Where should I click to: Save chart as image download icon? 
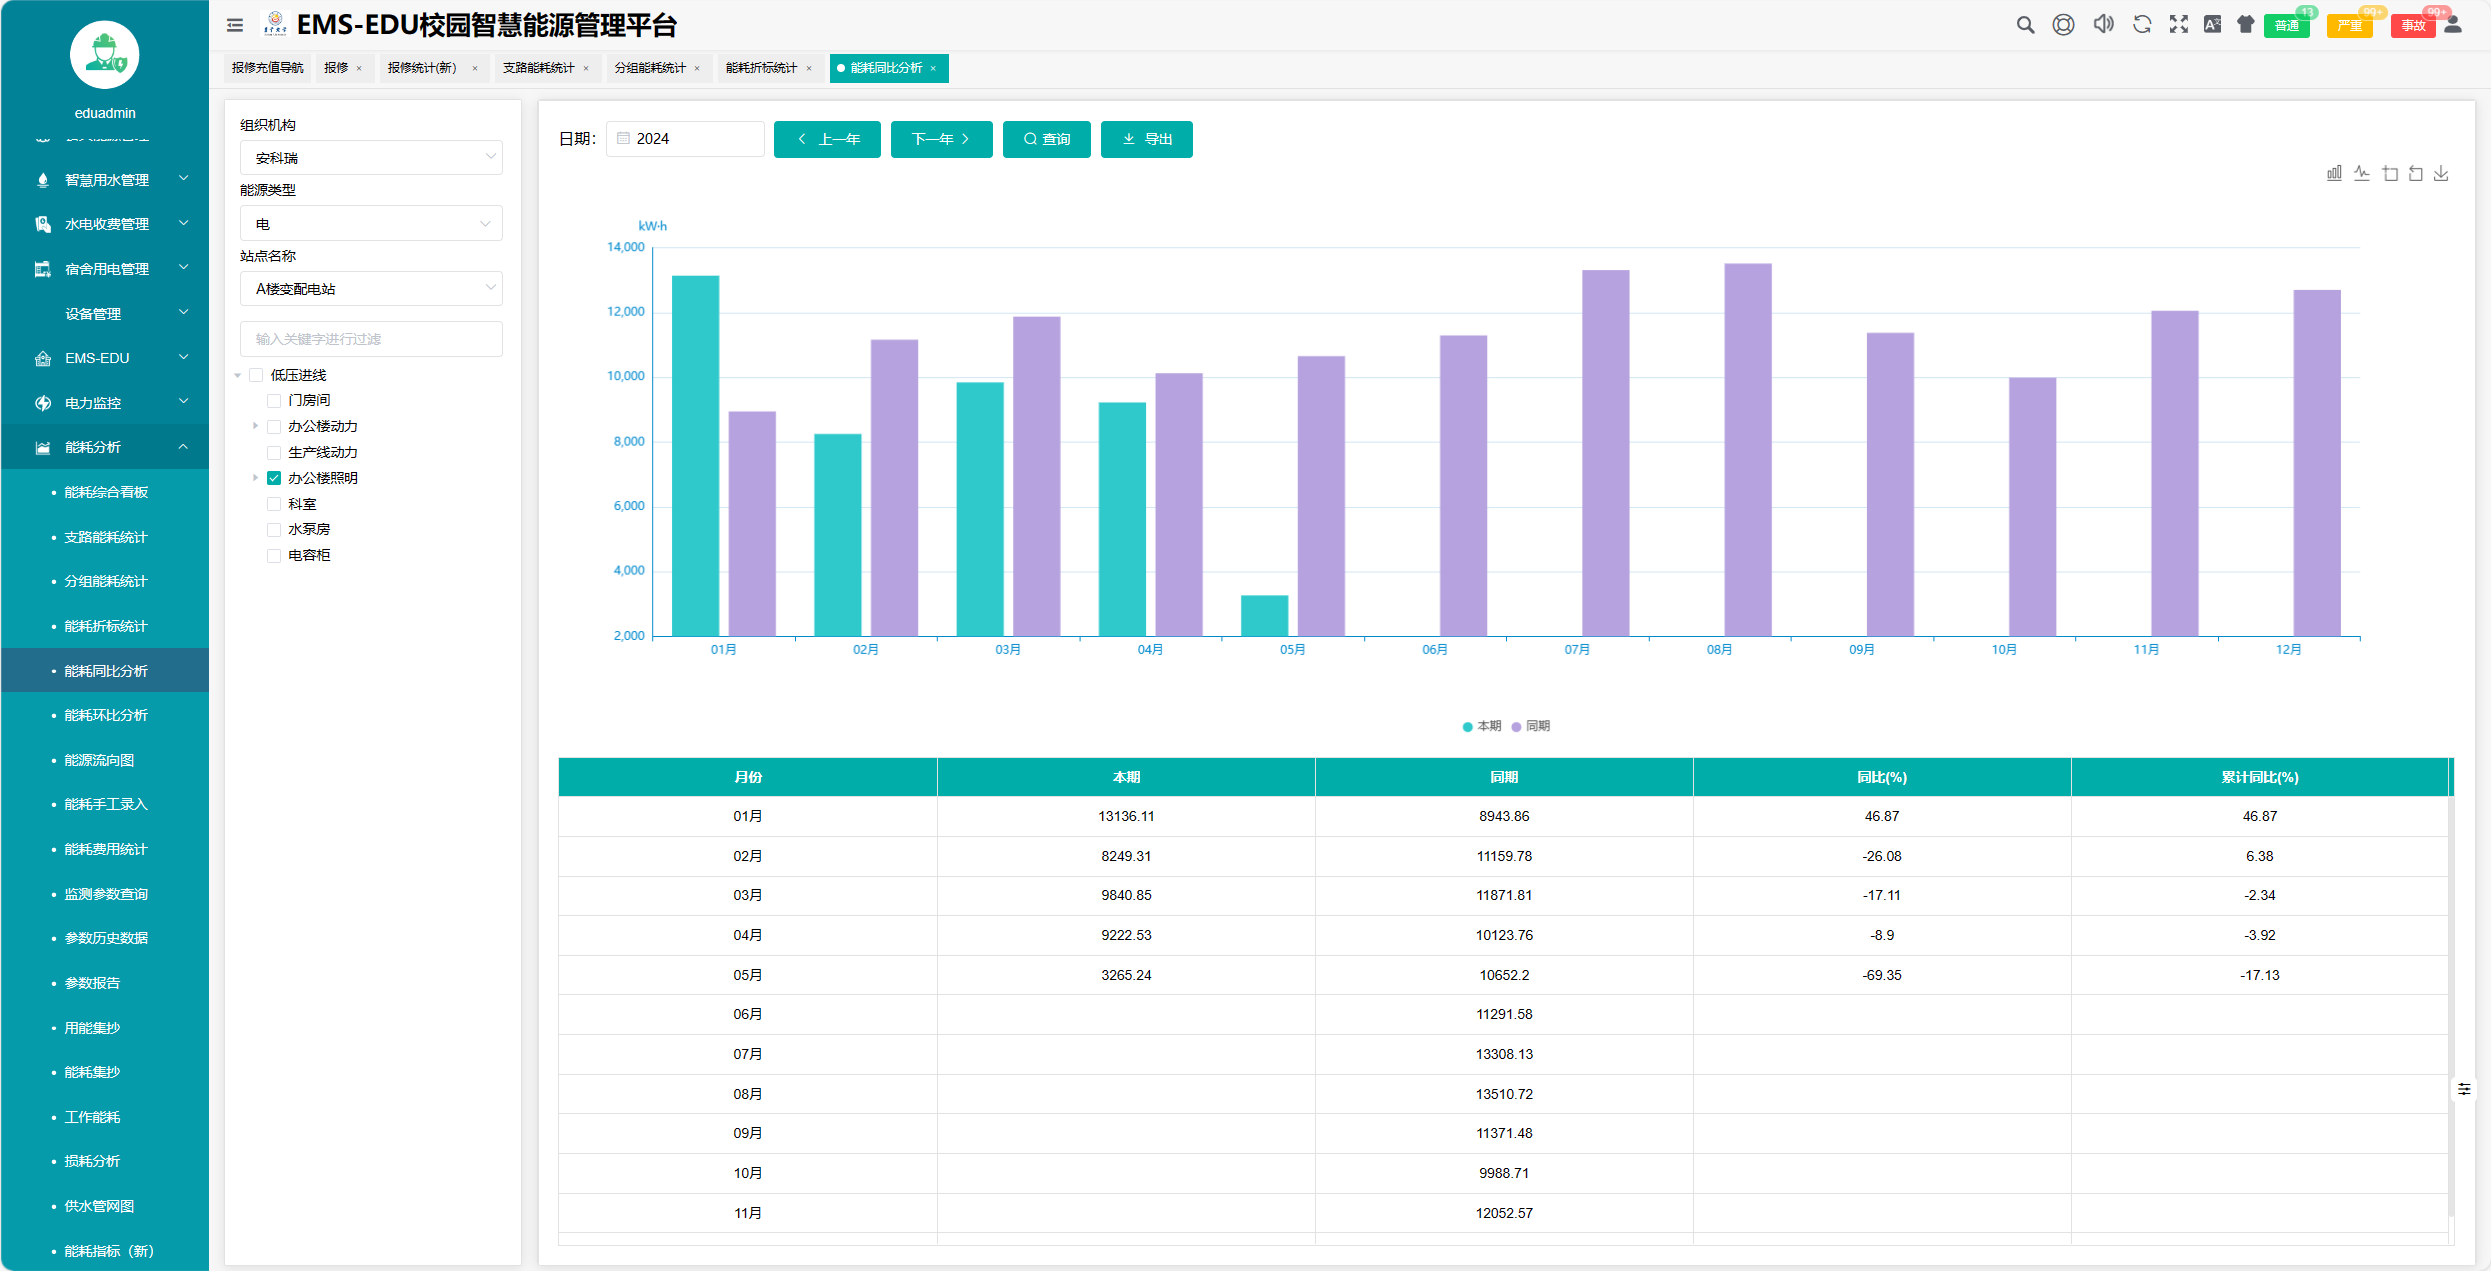[2441, 174]
